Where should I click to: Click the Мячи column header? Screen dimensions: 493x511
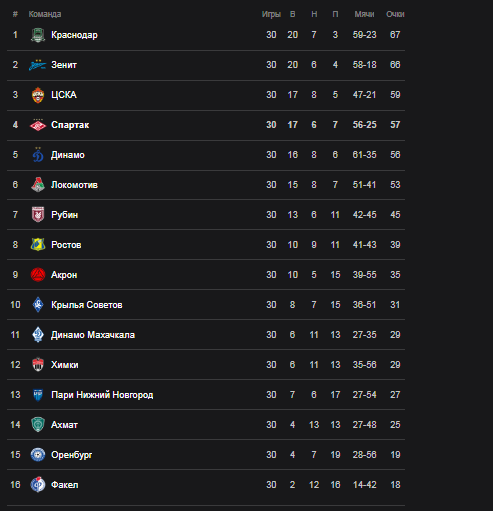364,14
